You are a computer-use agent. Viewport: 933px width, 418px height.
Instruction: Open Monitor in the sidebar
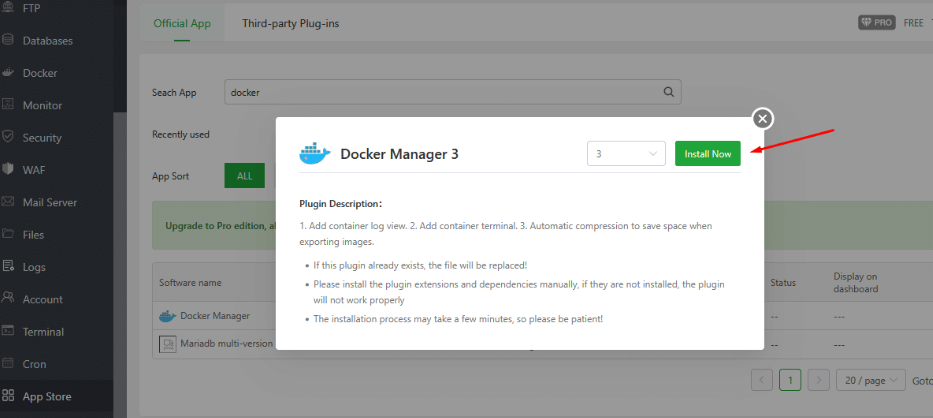point(42,105)
